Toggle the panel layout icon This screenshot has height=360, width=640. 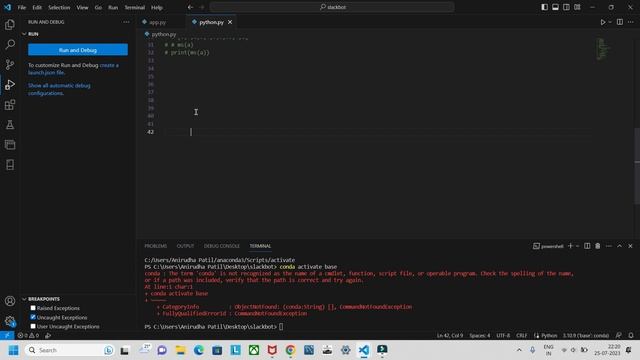point(556,7)
